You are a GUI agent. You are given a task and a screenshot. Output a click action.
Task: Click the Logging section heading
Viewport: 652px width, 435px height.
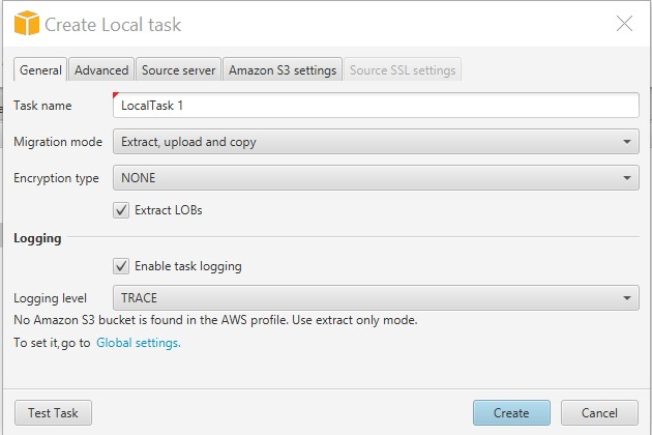tap(37, 238)
